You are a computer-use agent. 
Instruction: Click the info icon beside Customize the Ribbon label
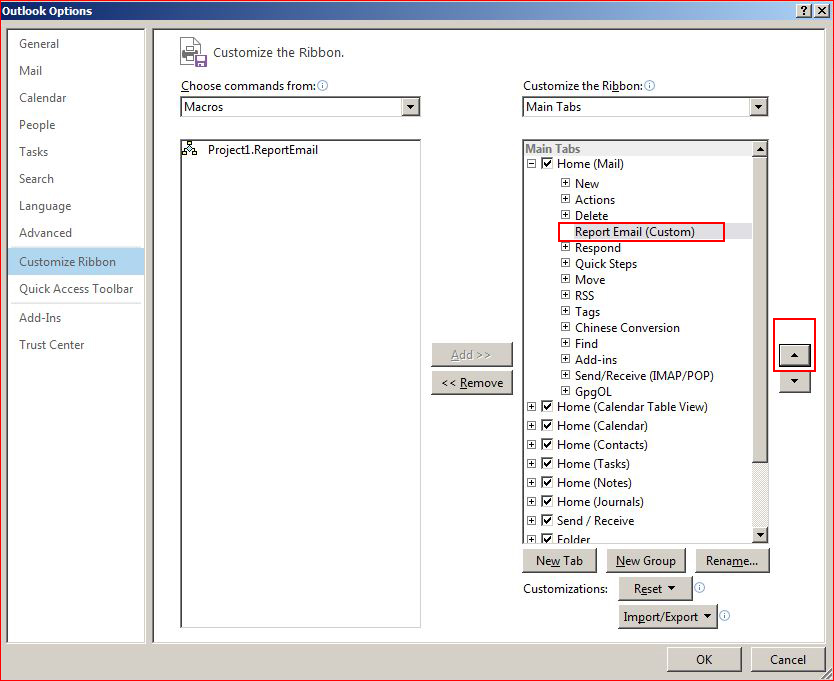pos(649,86)
